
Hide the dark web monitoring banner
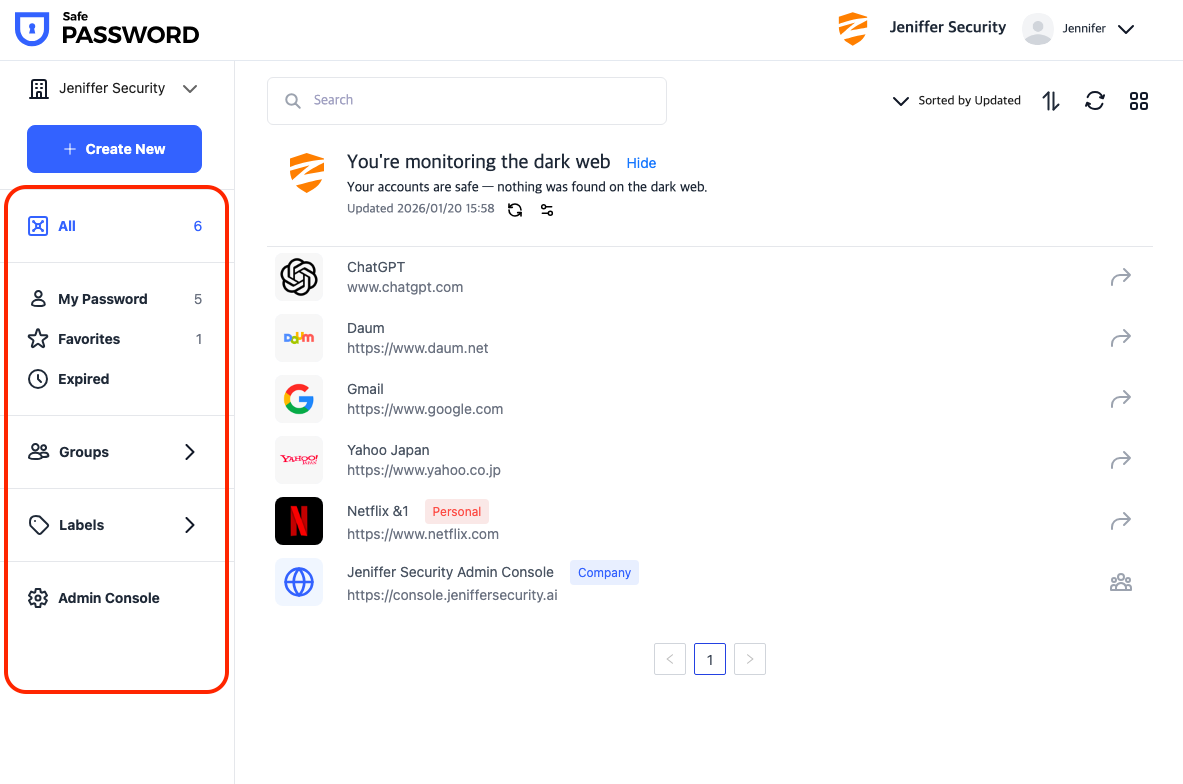[x=641, y=163]
